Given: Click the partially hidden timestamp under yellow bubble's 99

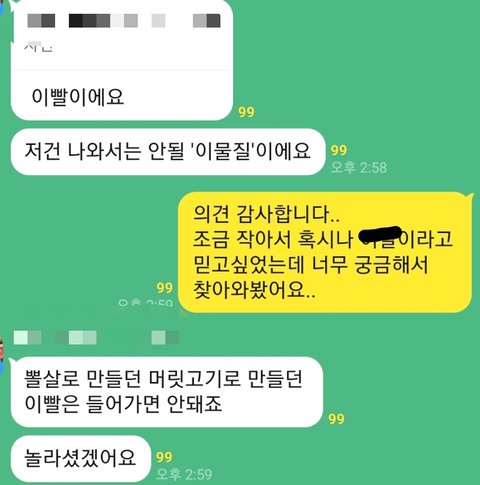Looking at the screenshot, I should point(146,303).
